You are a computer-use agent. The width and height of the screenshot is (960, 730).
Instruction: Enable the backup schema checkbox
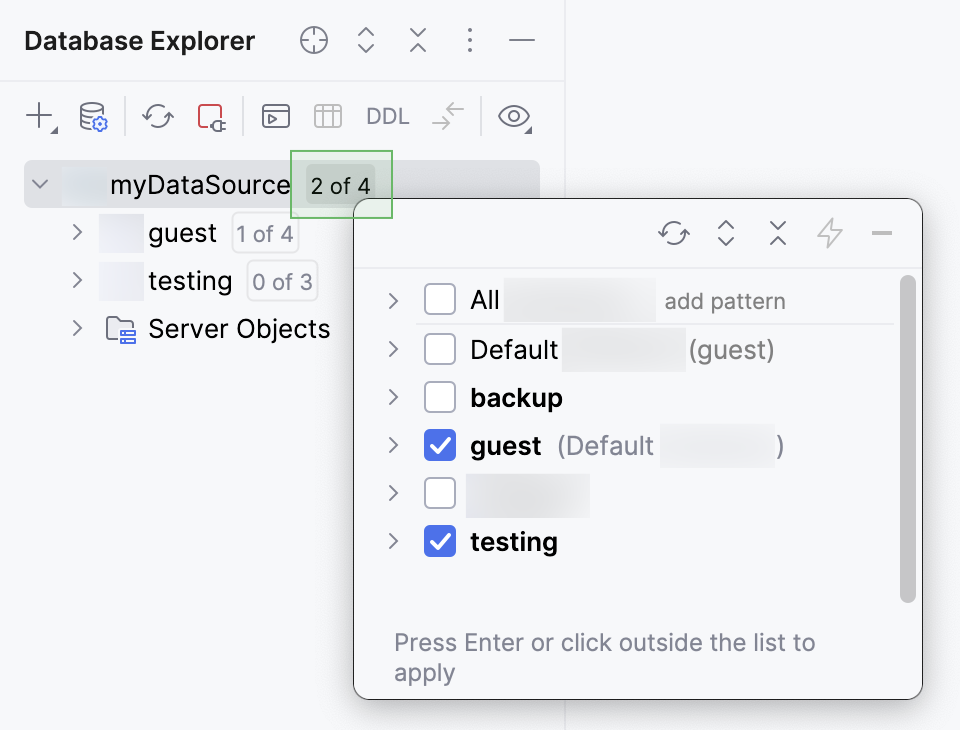point(439,397)
